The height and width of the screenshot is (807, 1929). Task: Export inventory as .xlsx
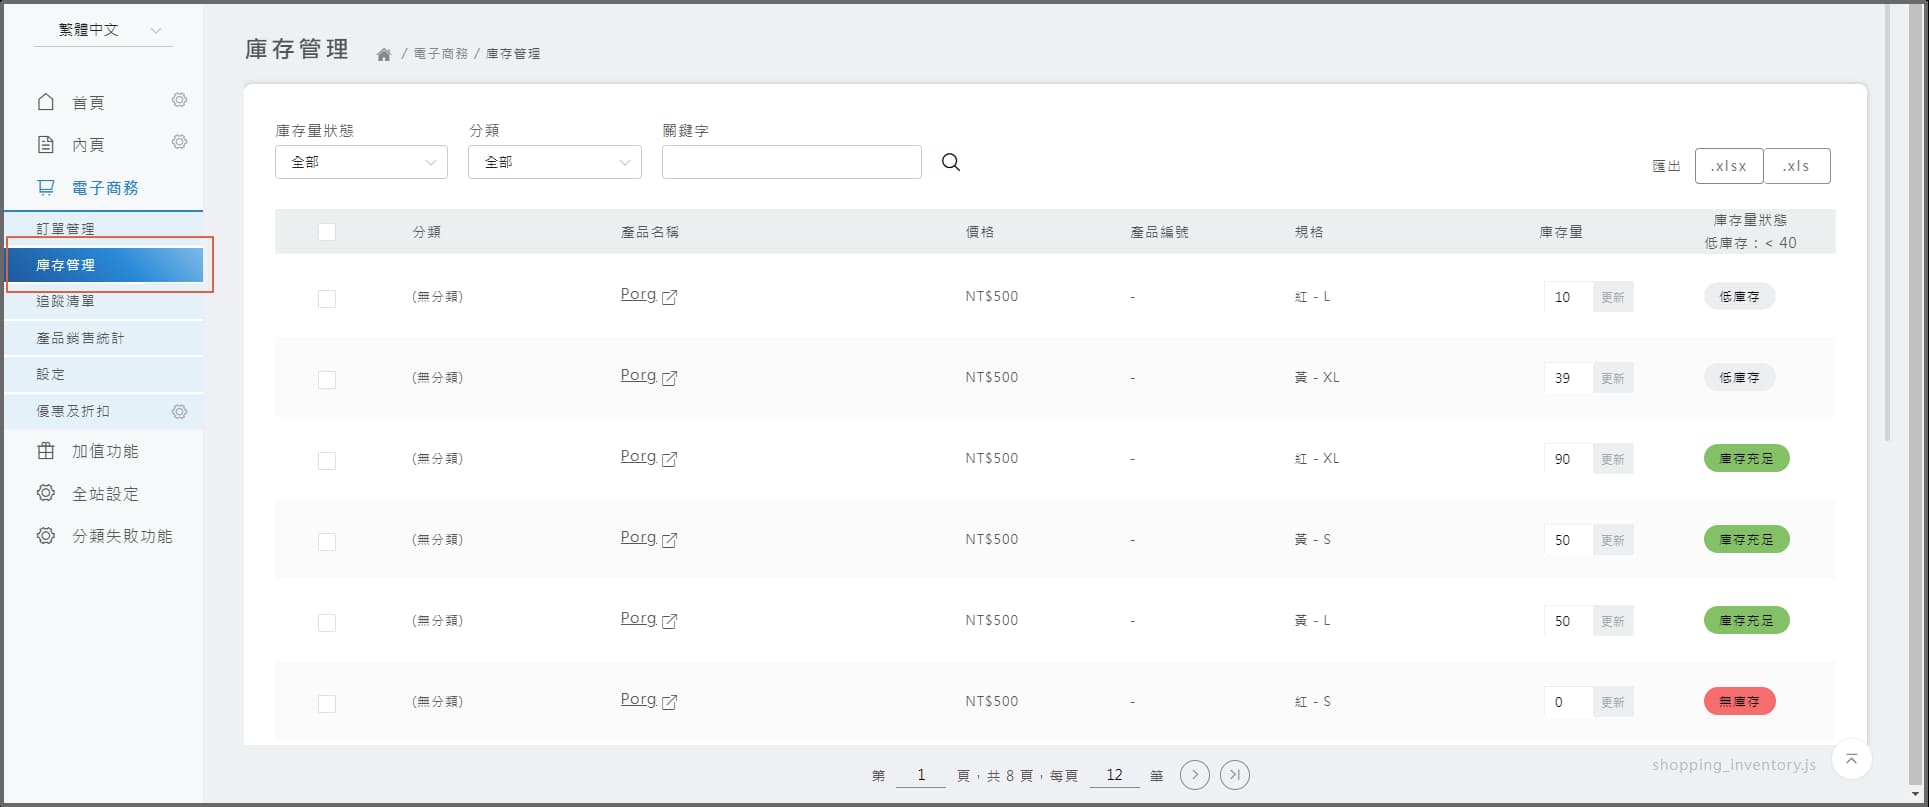pos(1728,166)
